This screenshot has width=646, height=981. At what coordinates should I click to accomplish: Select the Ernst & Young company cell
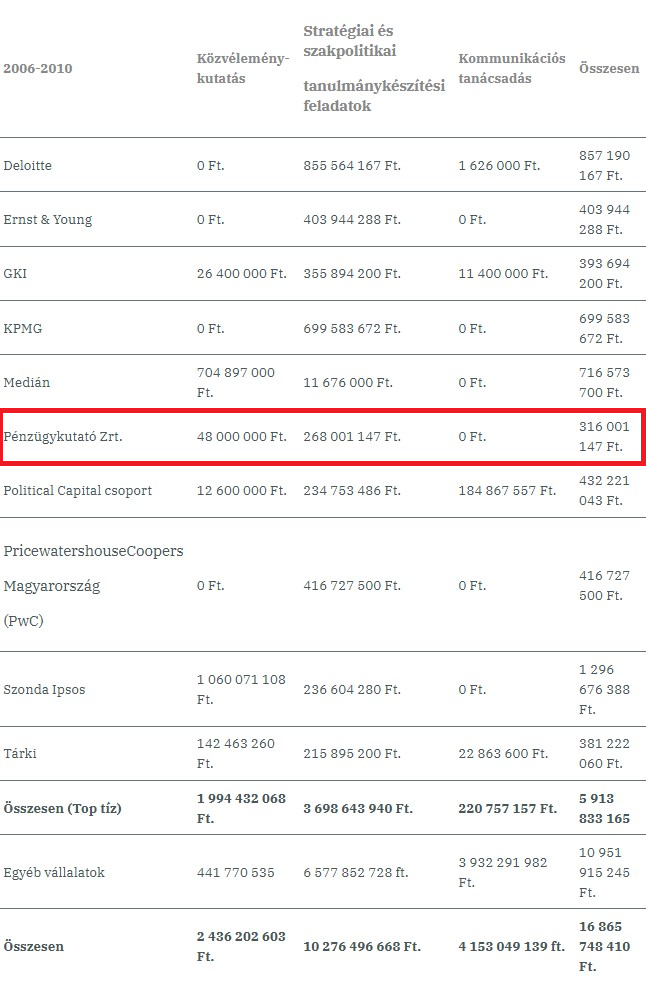coord(48,220)
